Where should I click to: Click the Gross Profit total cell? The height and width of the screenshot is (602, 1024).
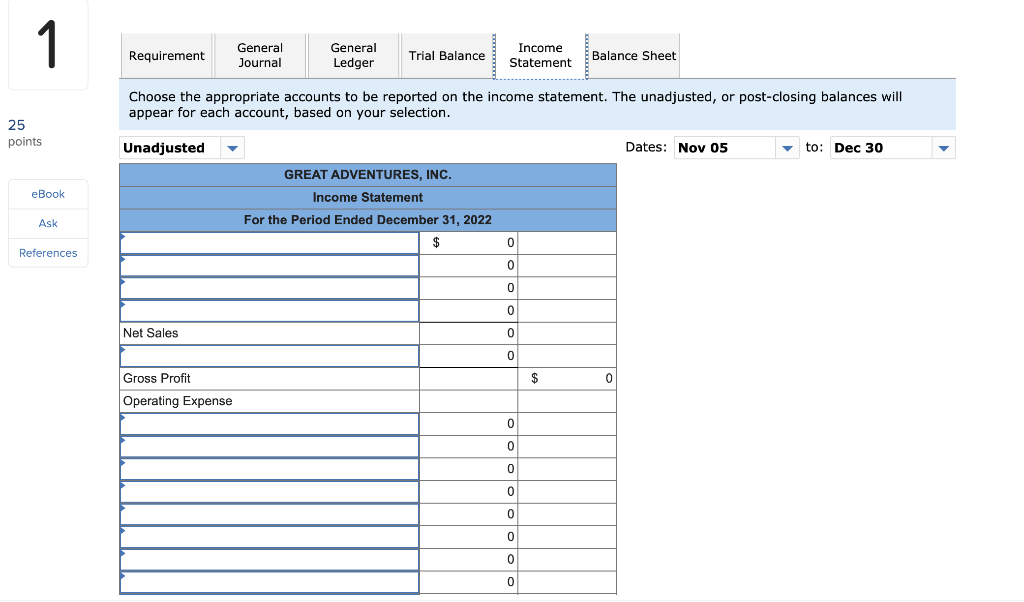click(x=567, y=378)
